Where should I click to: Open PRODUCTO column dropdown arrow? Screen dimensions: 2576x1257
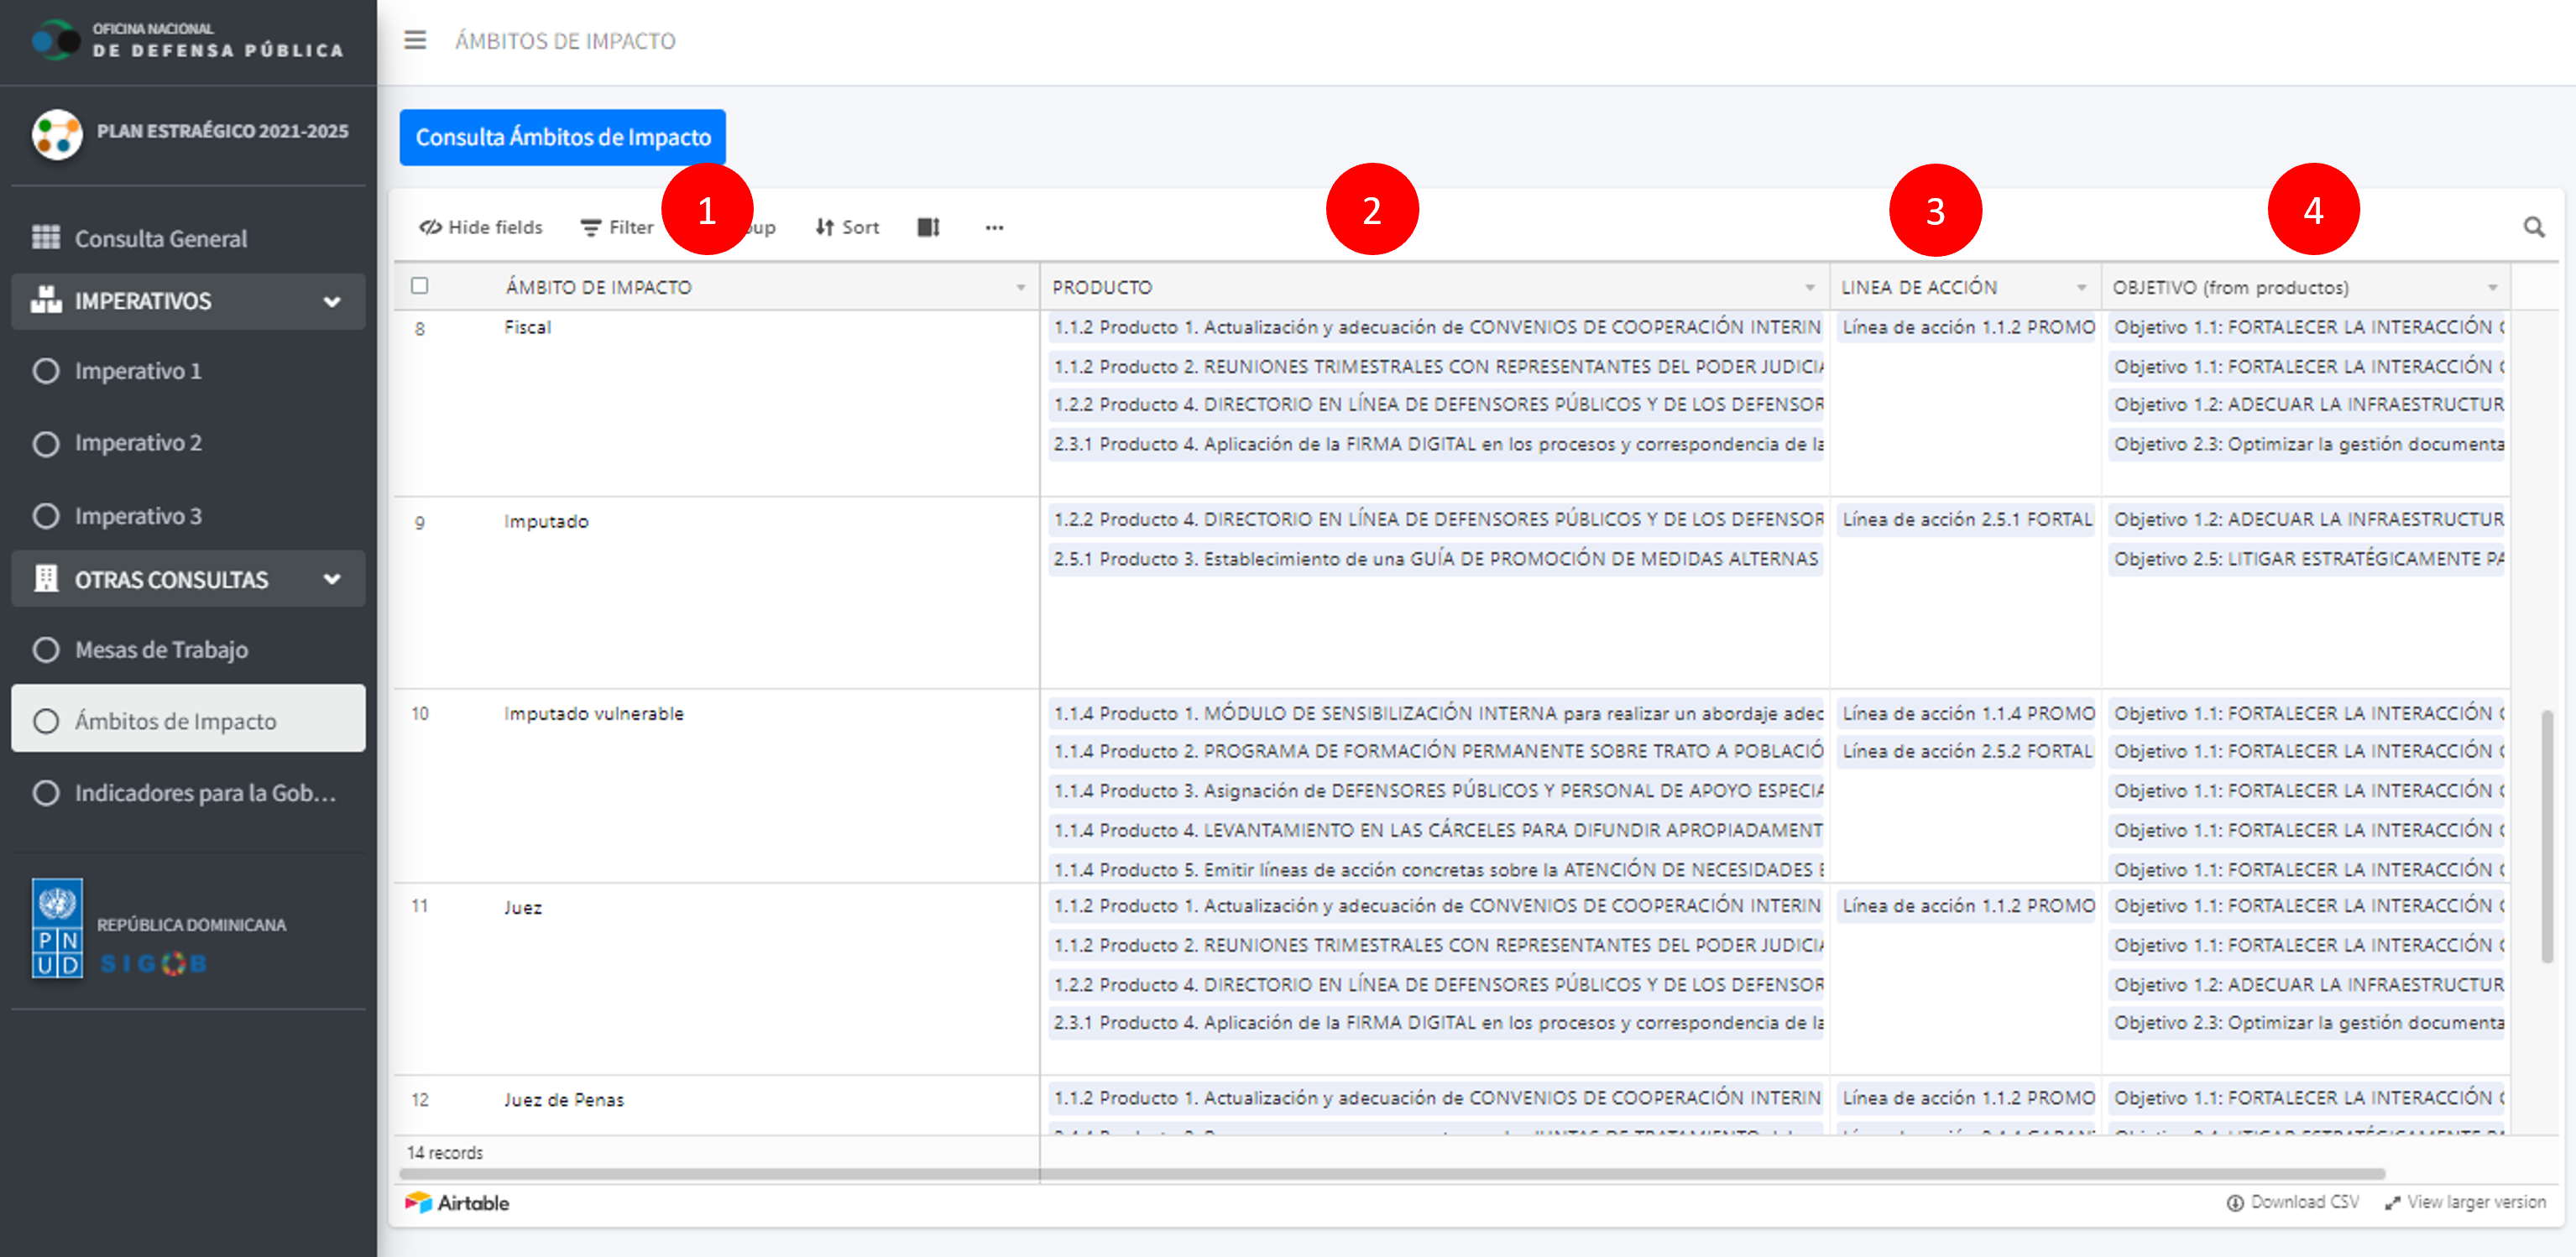[x=1809, y=288]
